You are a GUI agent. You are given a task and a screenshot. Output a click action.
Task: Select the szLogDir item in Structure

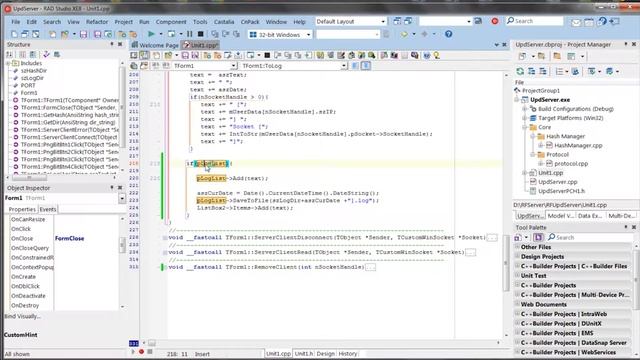(x=32, y=78)
